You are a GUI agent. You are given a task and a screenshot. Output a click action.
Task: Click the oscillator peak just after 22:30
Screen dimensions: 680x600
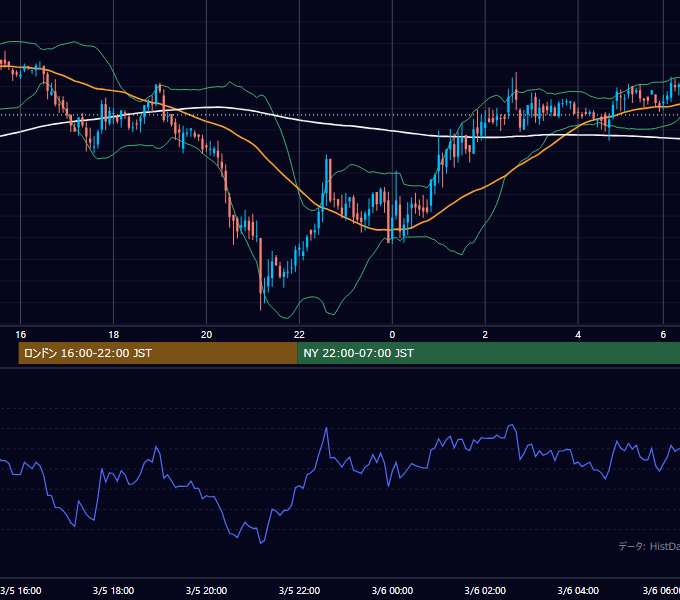coord(326,428)
